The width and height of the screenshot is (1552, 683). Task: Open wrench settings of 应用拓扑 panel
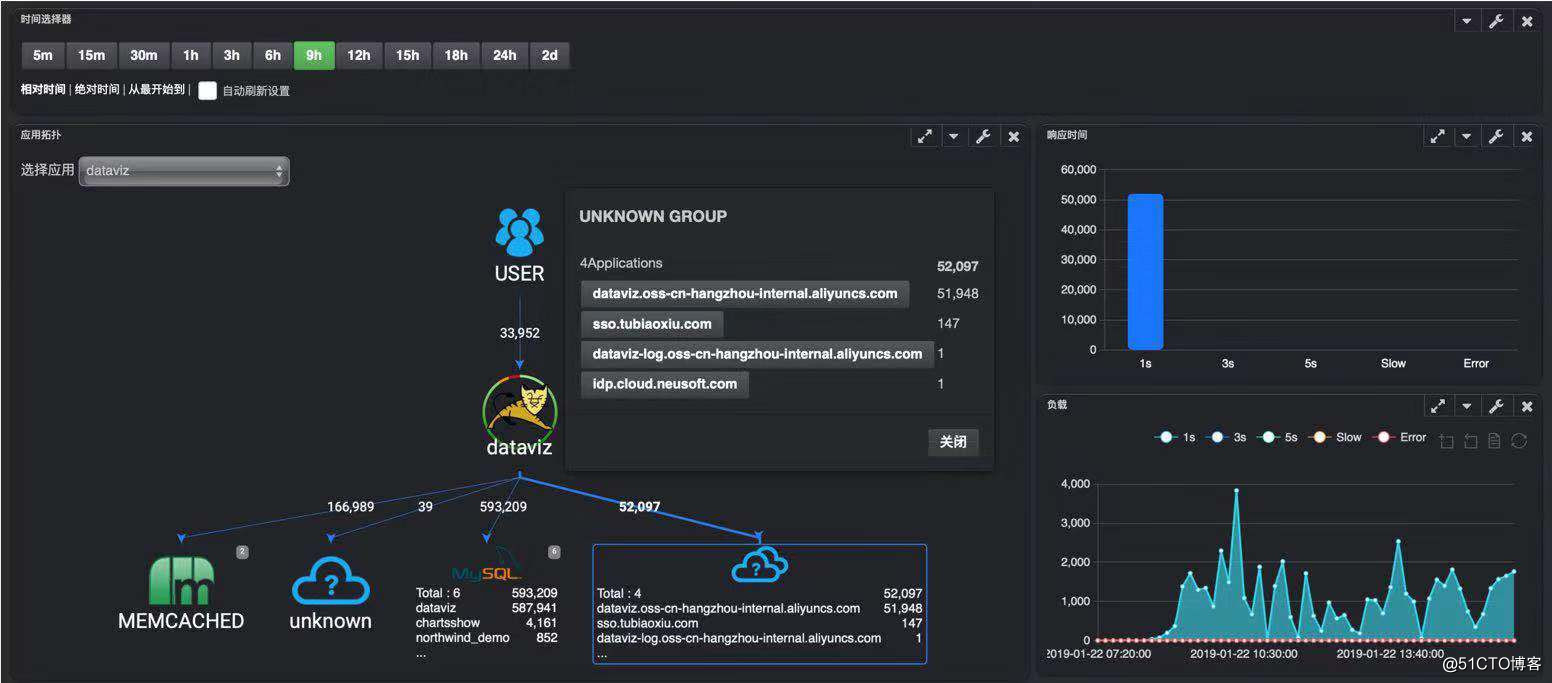[x=983, y=137]
